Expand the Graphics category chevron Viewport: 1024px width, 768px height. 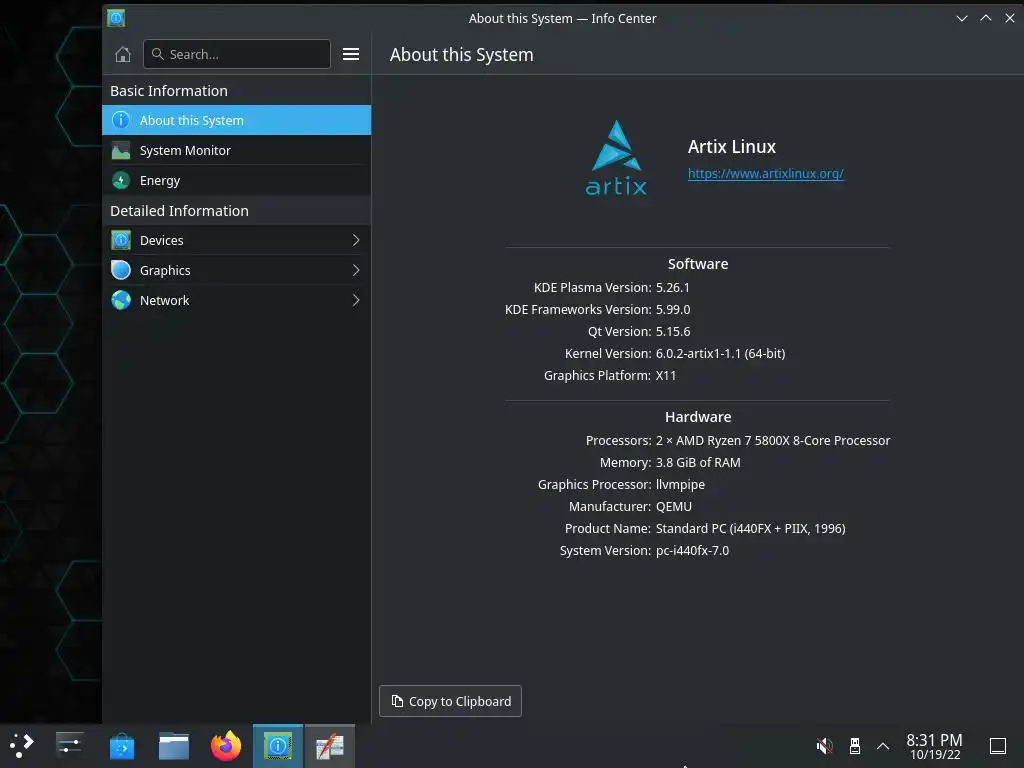click(356, 270)
